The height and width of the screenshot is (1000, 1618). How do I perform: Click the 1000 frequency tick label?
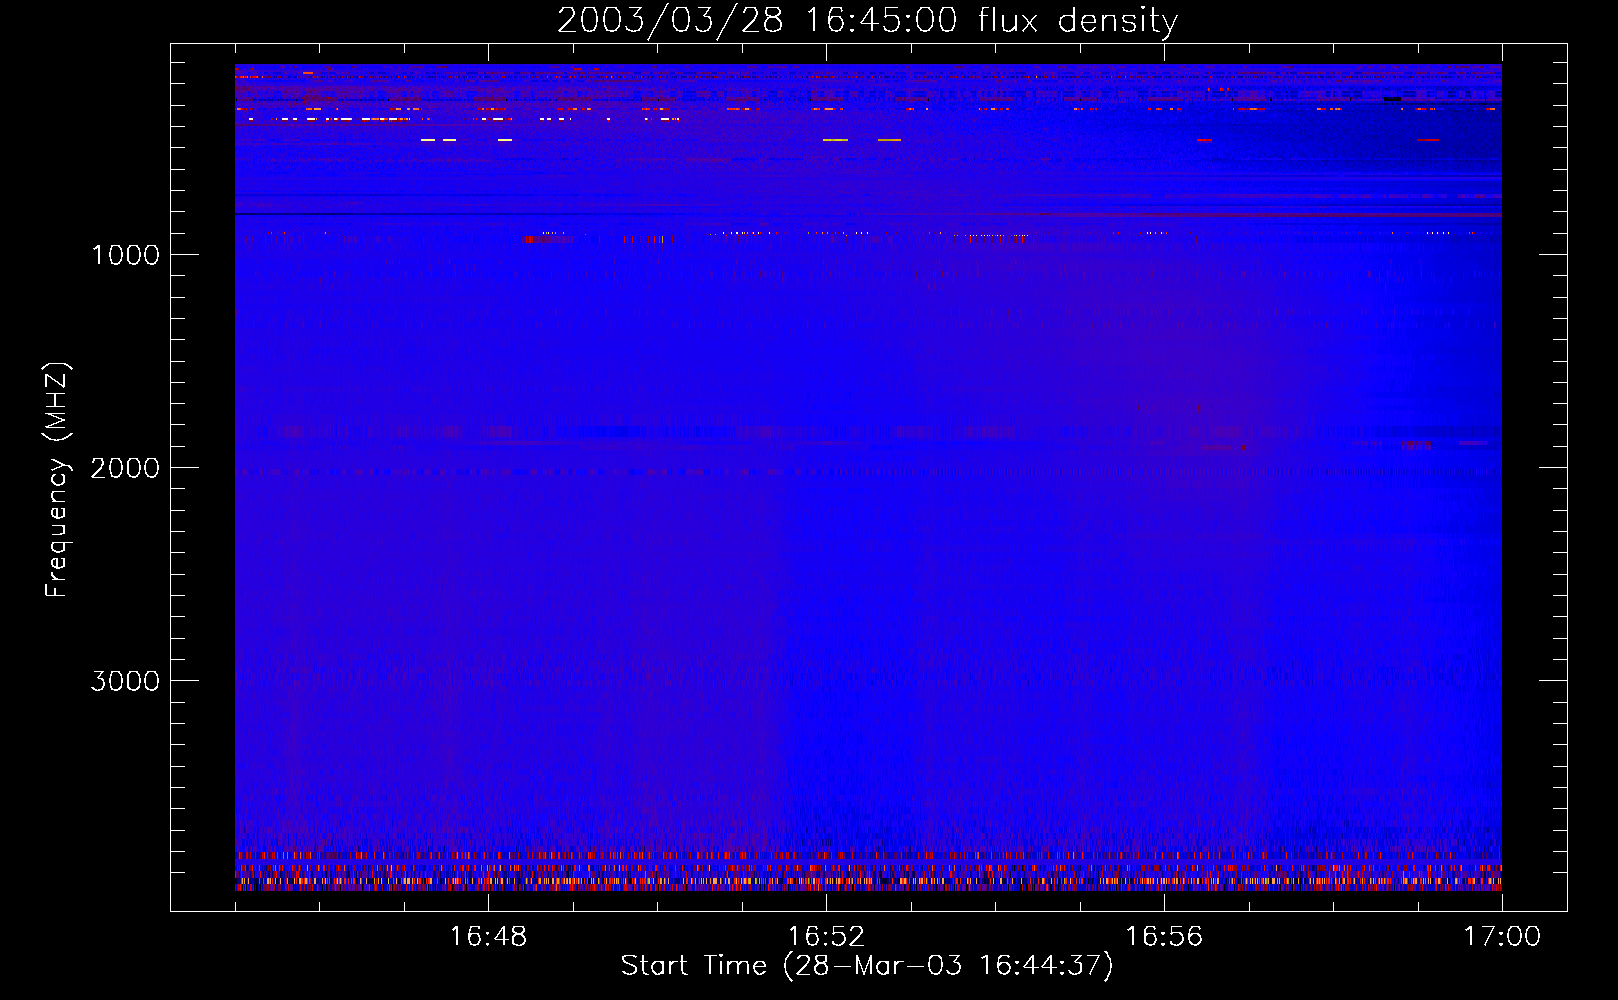[x=126, y=255]
